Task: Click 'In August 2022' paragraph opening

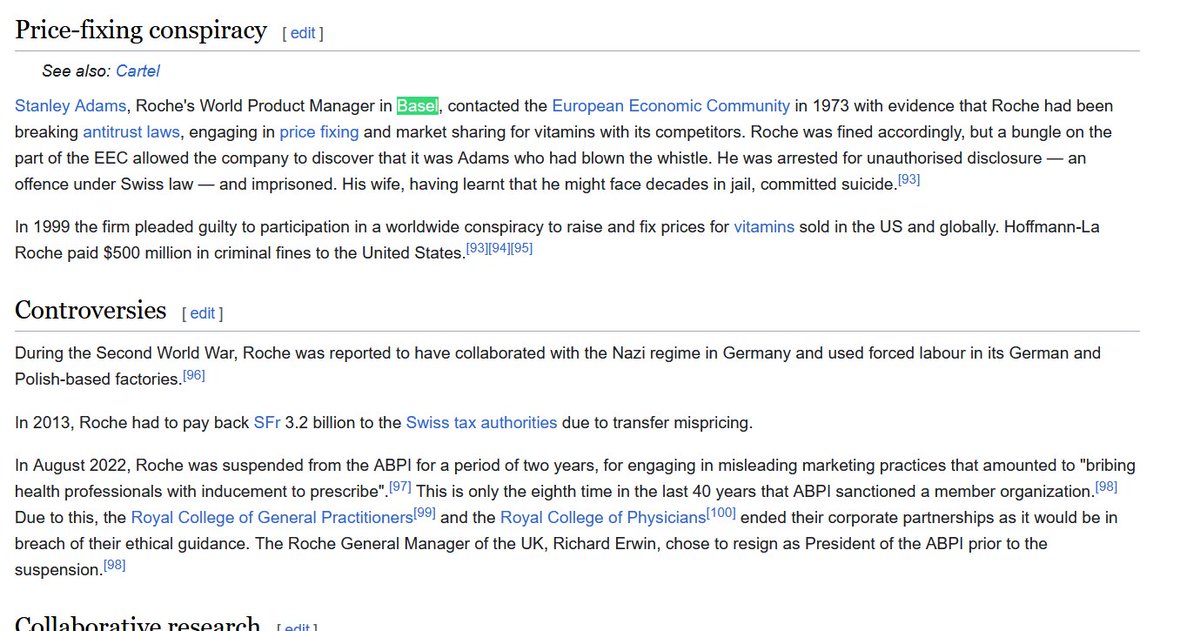Action: [69, 466]
